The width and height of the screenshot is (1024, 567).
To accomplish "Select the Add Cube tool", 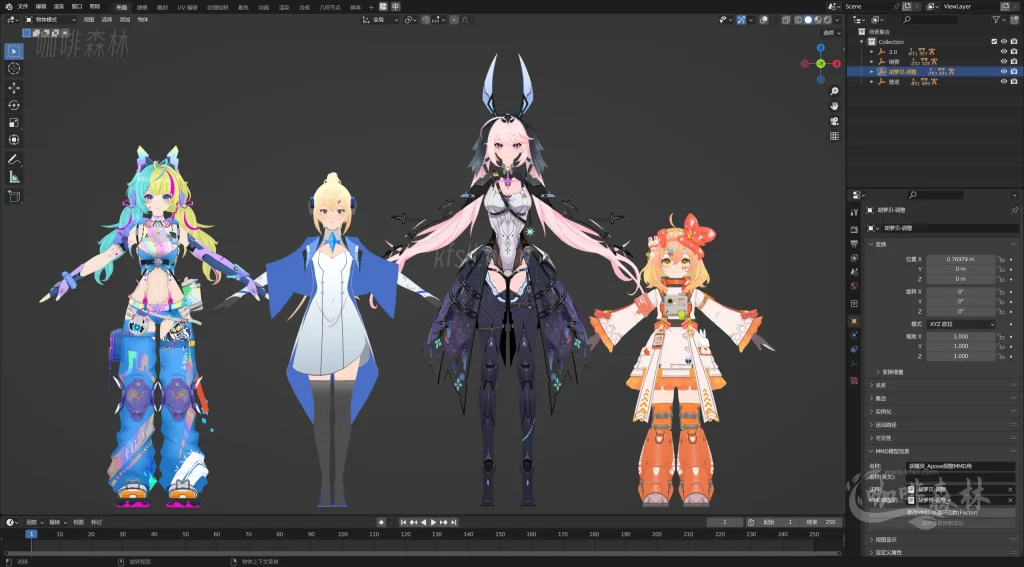I will pyautogui.click(x=14, y=196).
